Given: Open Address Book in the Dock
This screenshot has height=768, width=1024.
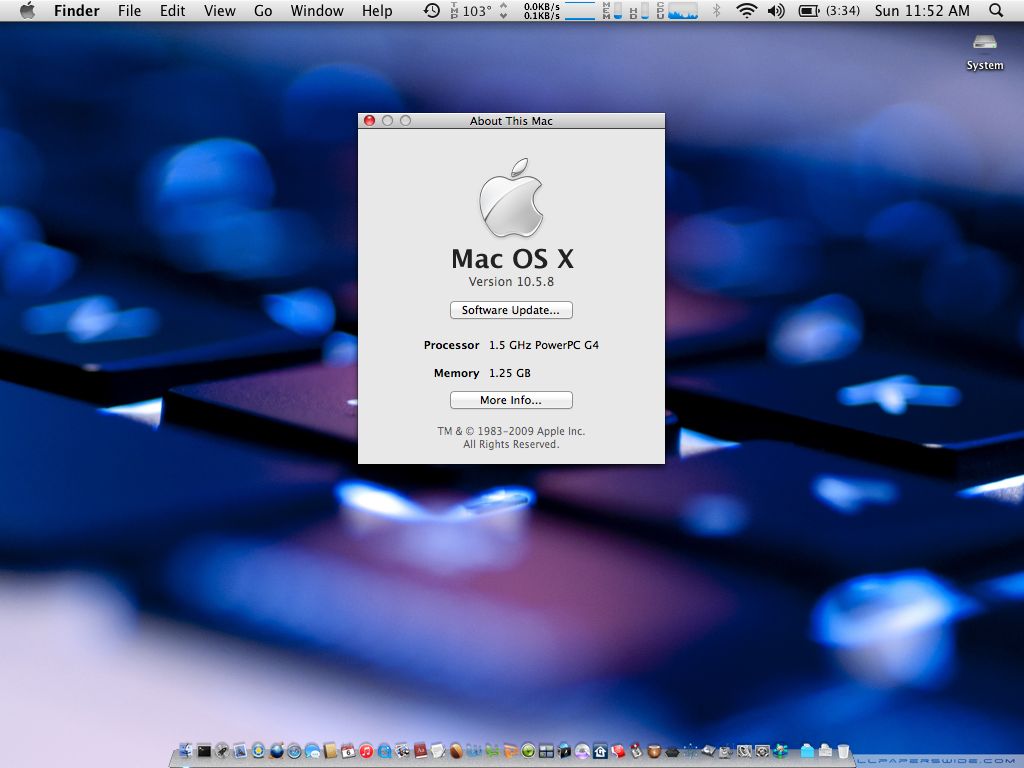Looking at the screenshot, I should [x=330, y=751].
